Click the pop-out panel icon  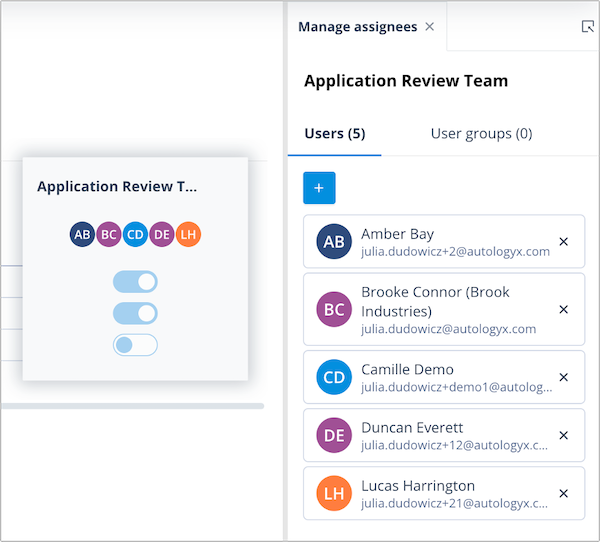point(587,26)
